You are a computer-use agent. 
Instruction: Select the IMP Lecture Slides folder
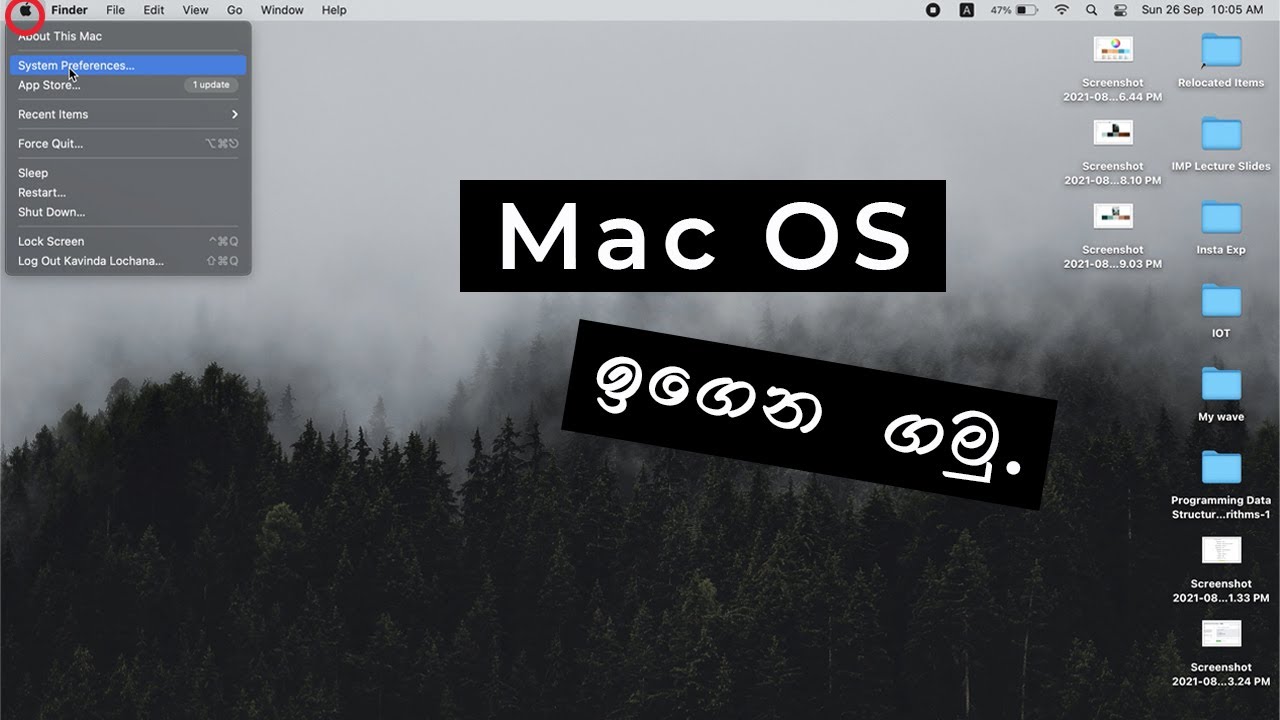coord(1221,143)
